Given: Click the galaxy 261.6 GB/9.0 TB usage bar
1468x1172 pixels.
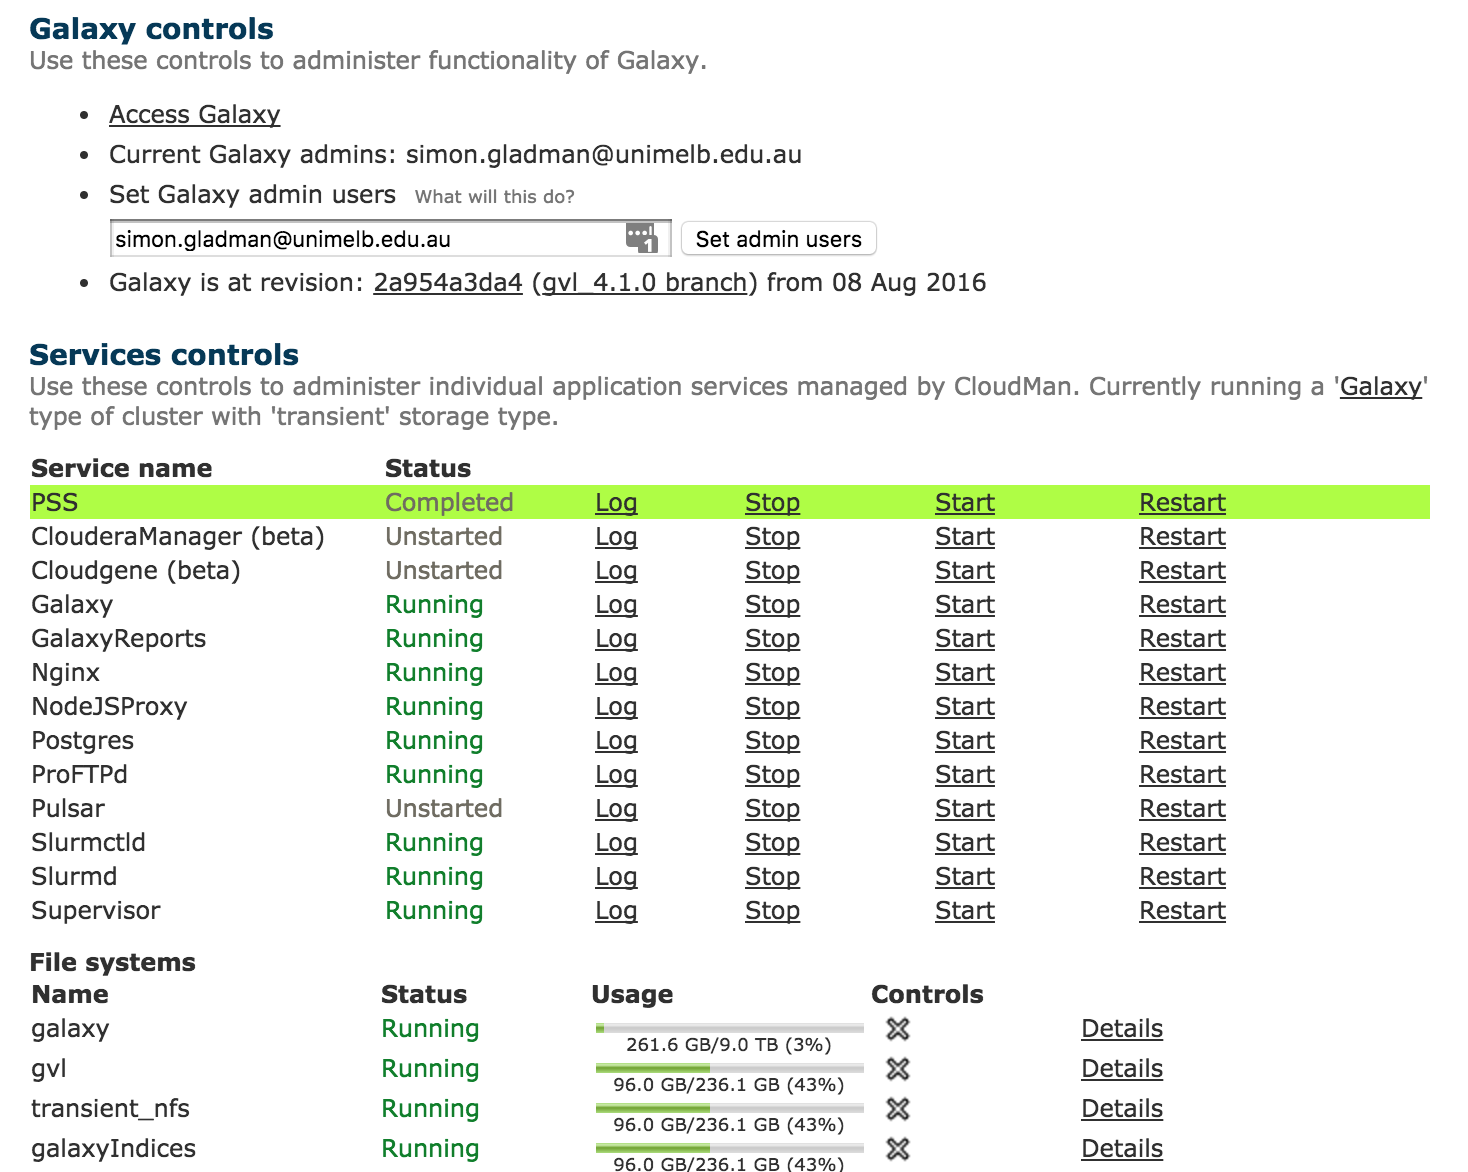Looking at the screenshot, I should click(x=729, y=1028).
